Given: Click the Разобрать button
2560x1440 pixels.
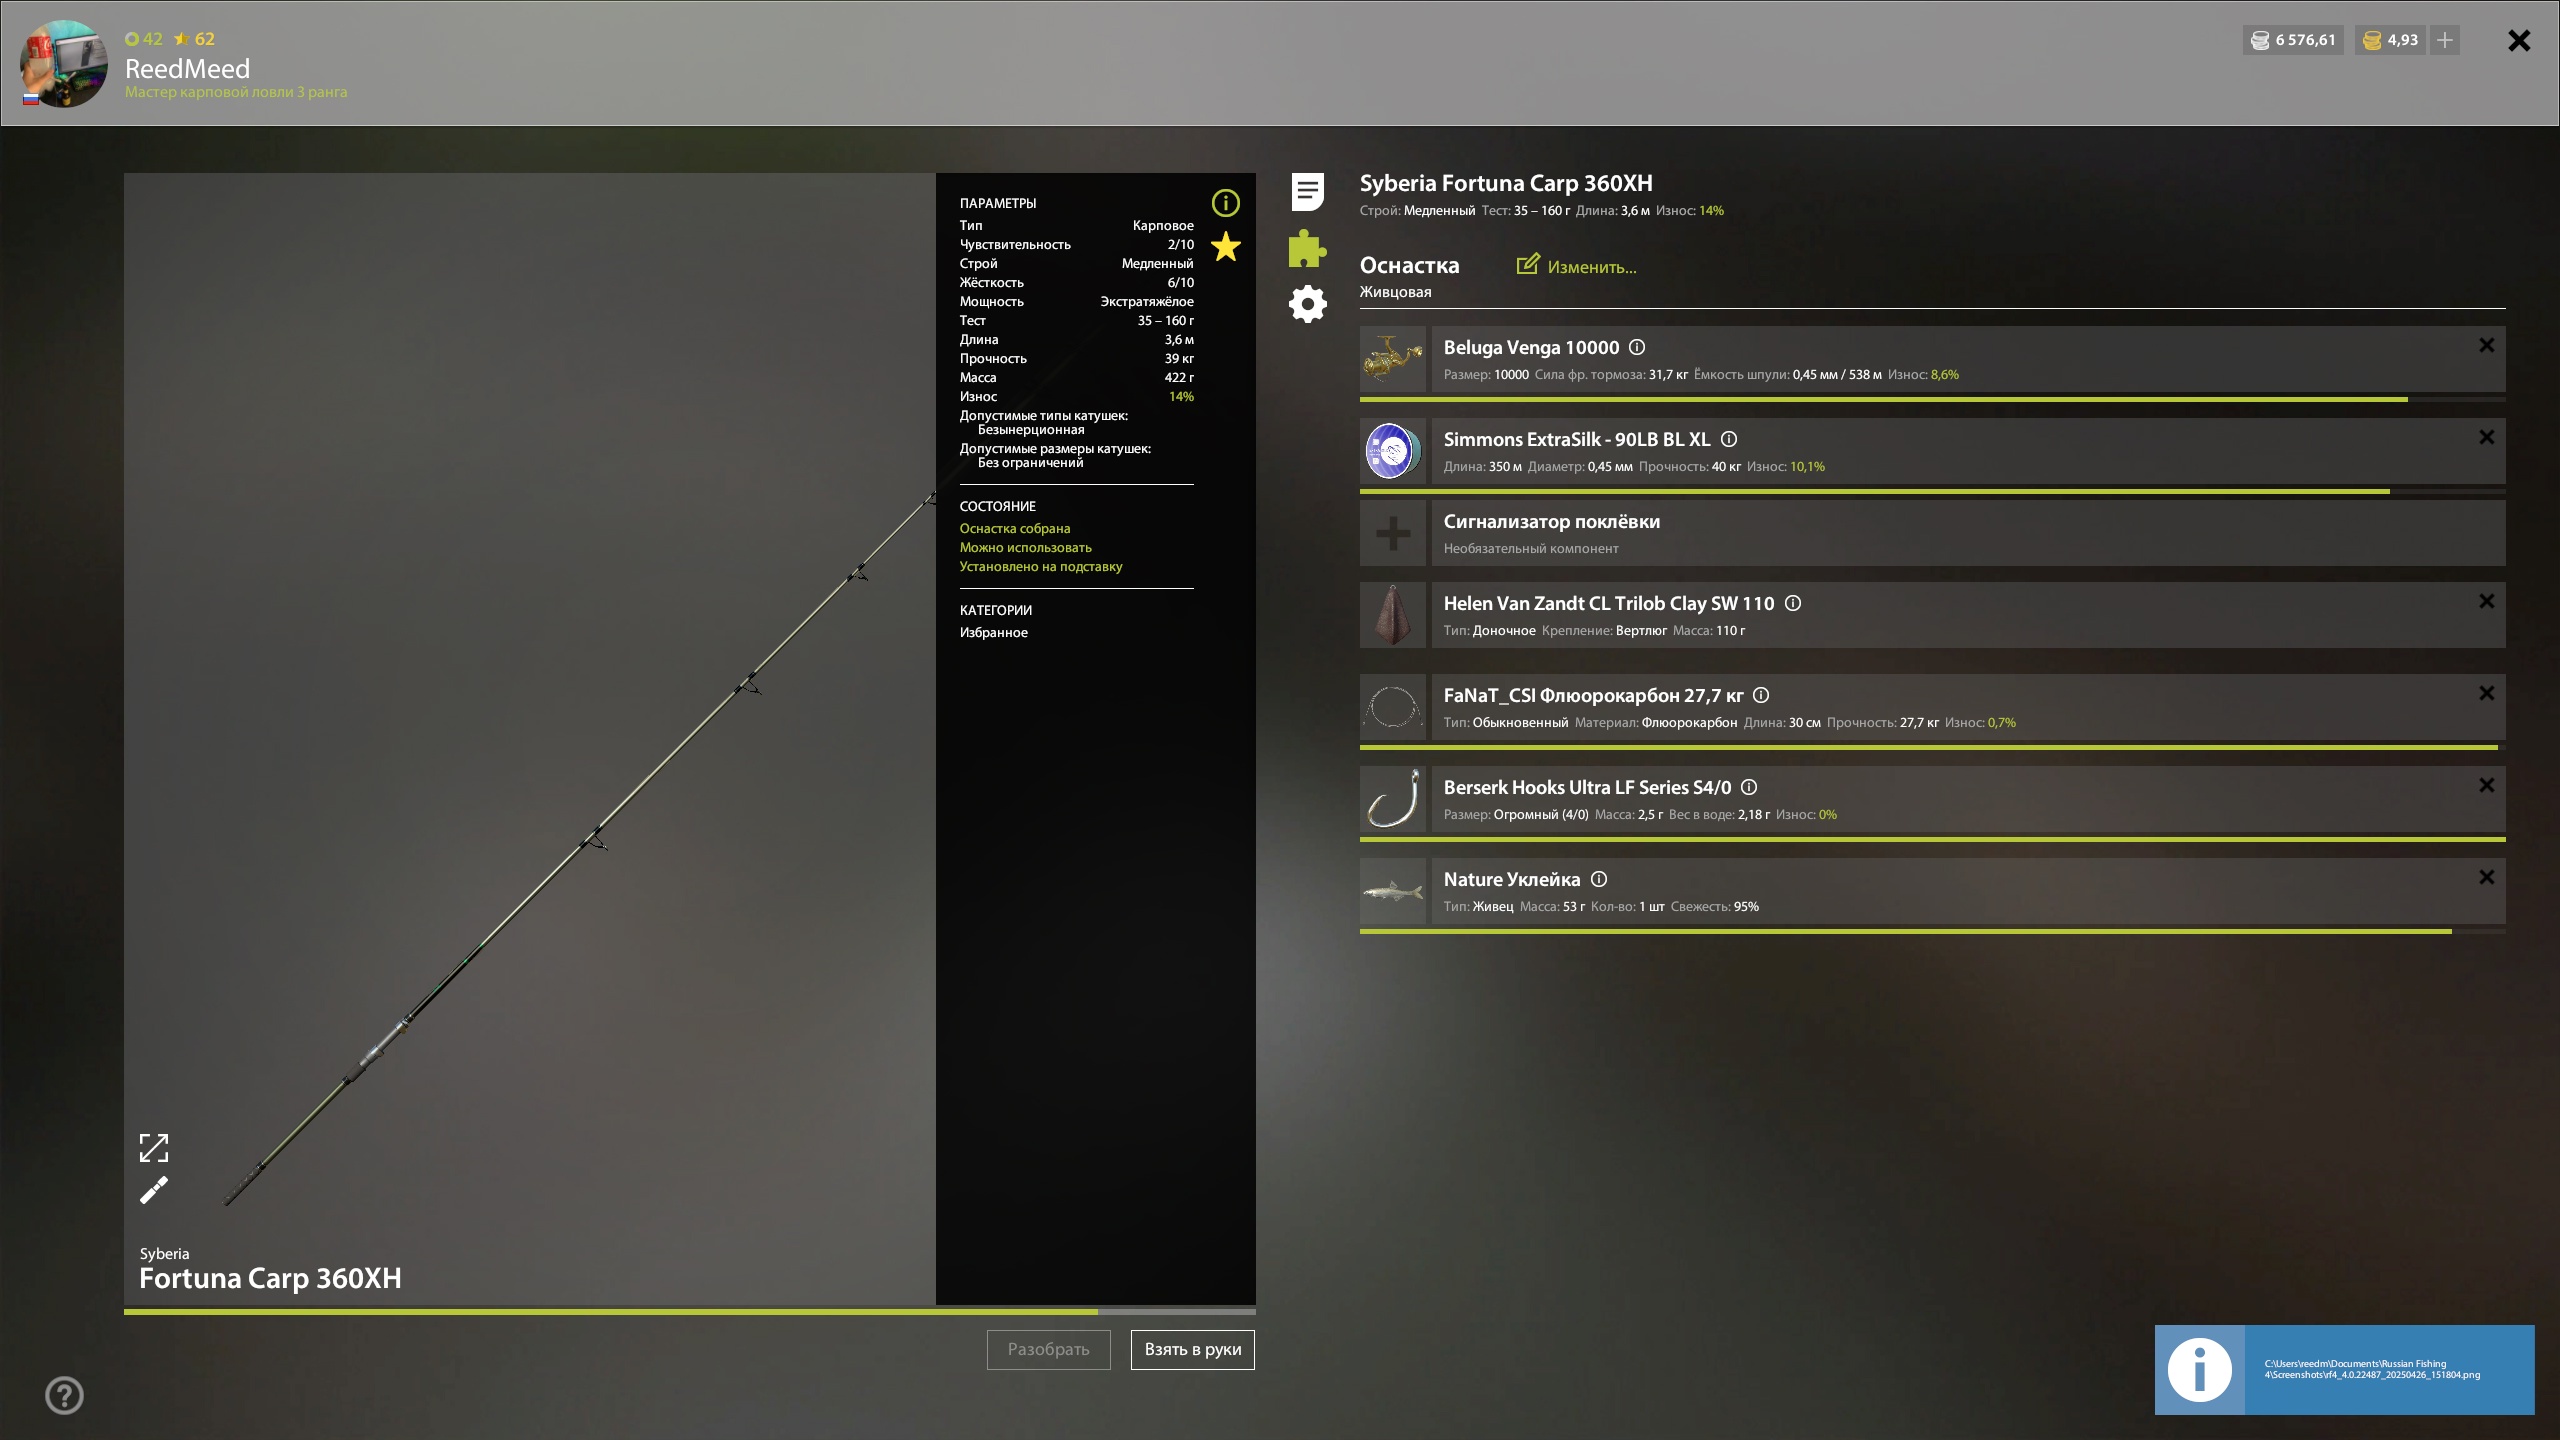Looking at the screenshot, I should [x=1048, y=1349].
